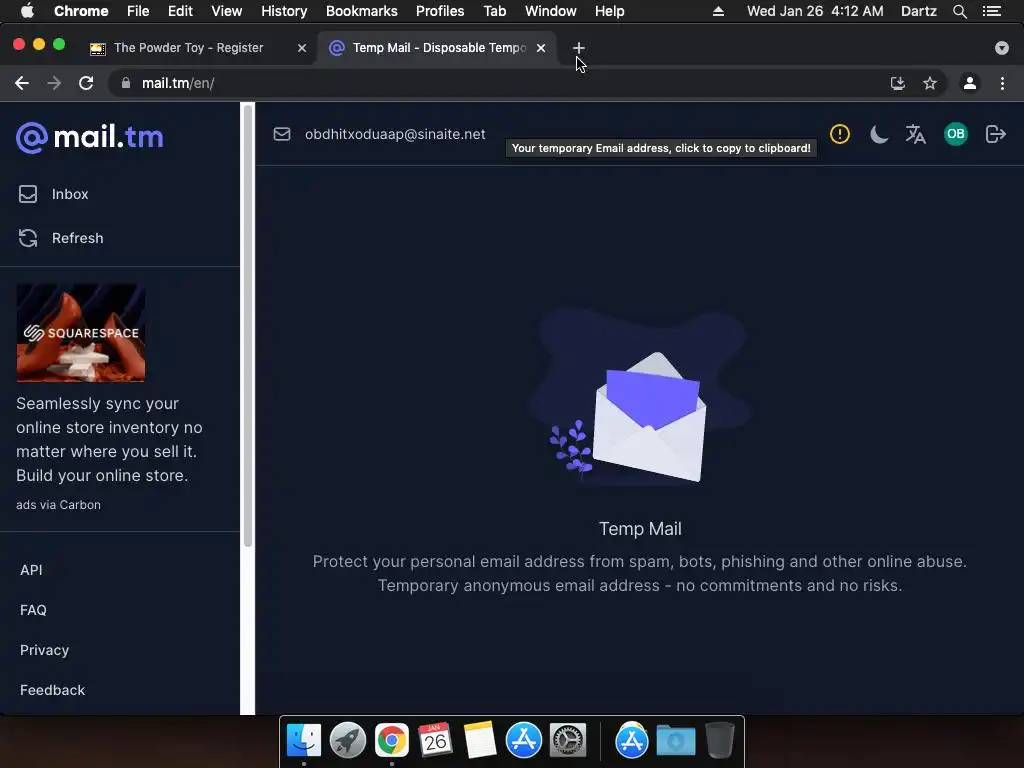Viewport: 1024px width, 768px height.
Task: Open the Privacy link
Action: (x=44, y=650)
